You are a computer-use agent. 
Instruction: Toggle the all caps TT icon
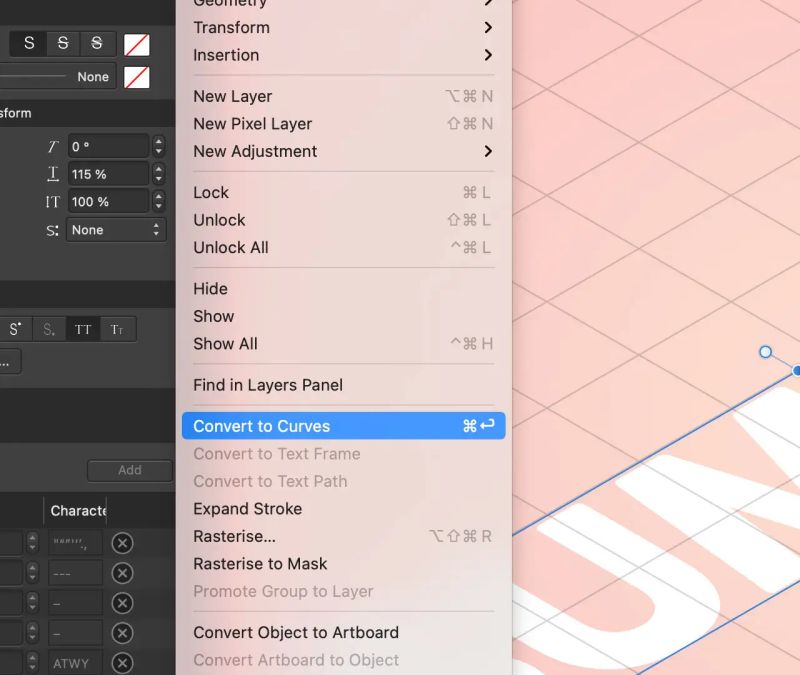[83, 329]
